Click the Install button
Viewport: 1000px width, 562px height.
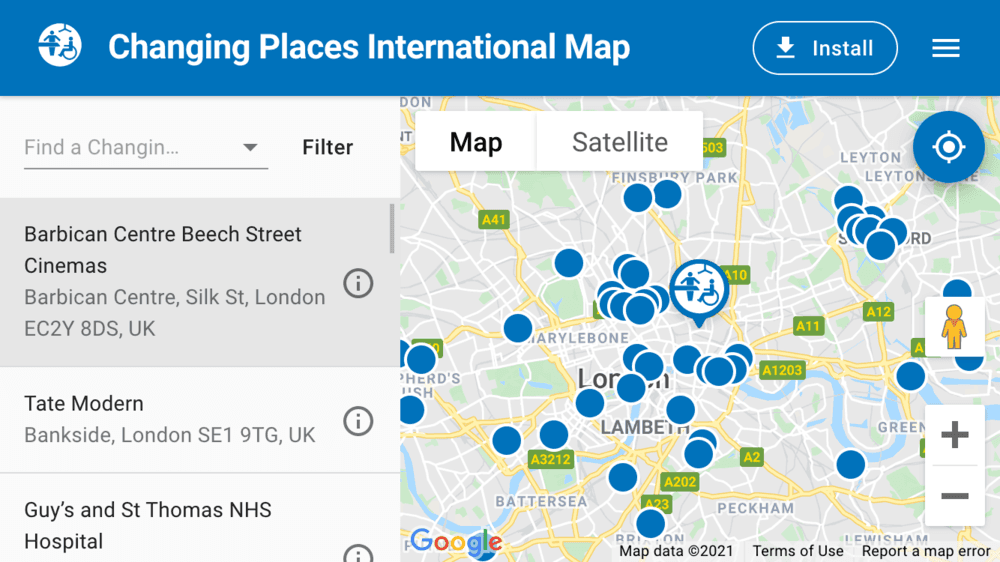point(825,48)
